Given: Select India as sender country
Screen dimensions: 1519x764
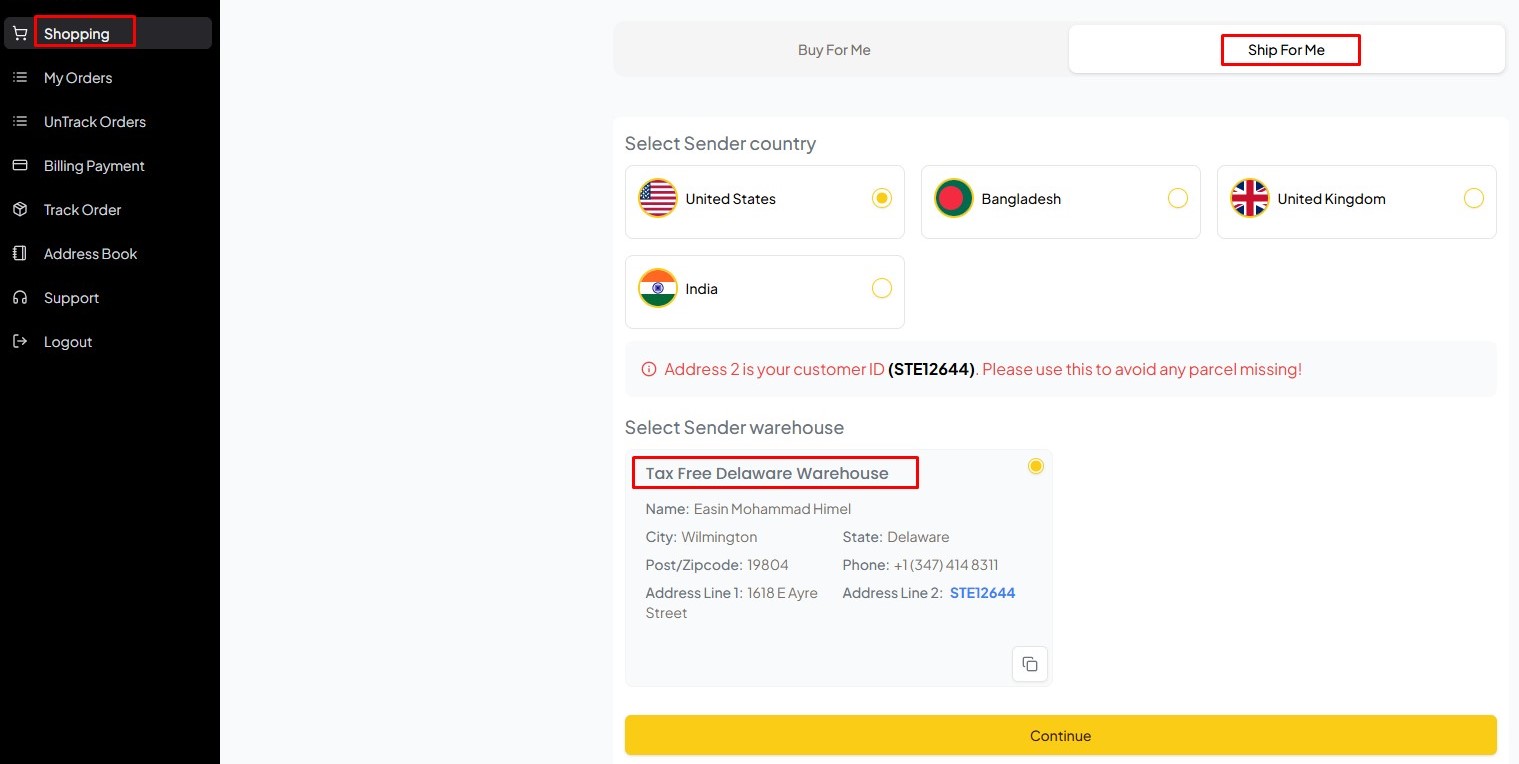Looking at the screenshot, I should [x=881, y=288].
